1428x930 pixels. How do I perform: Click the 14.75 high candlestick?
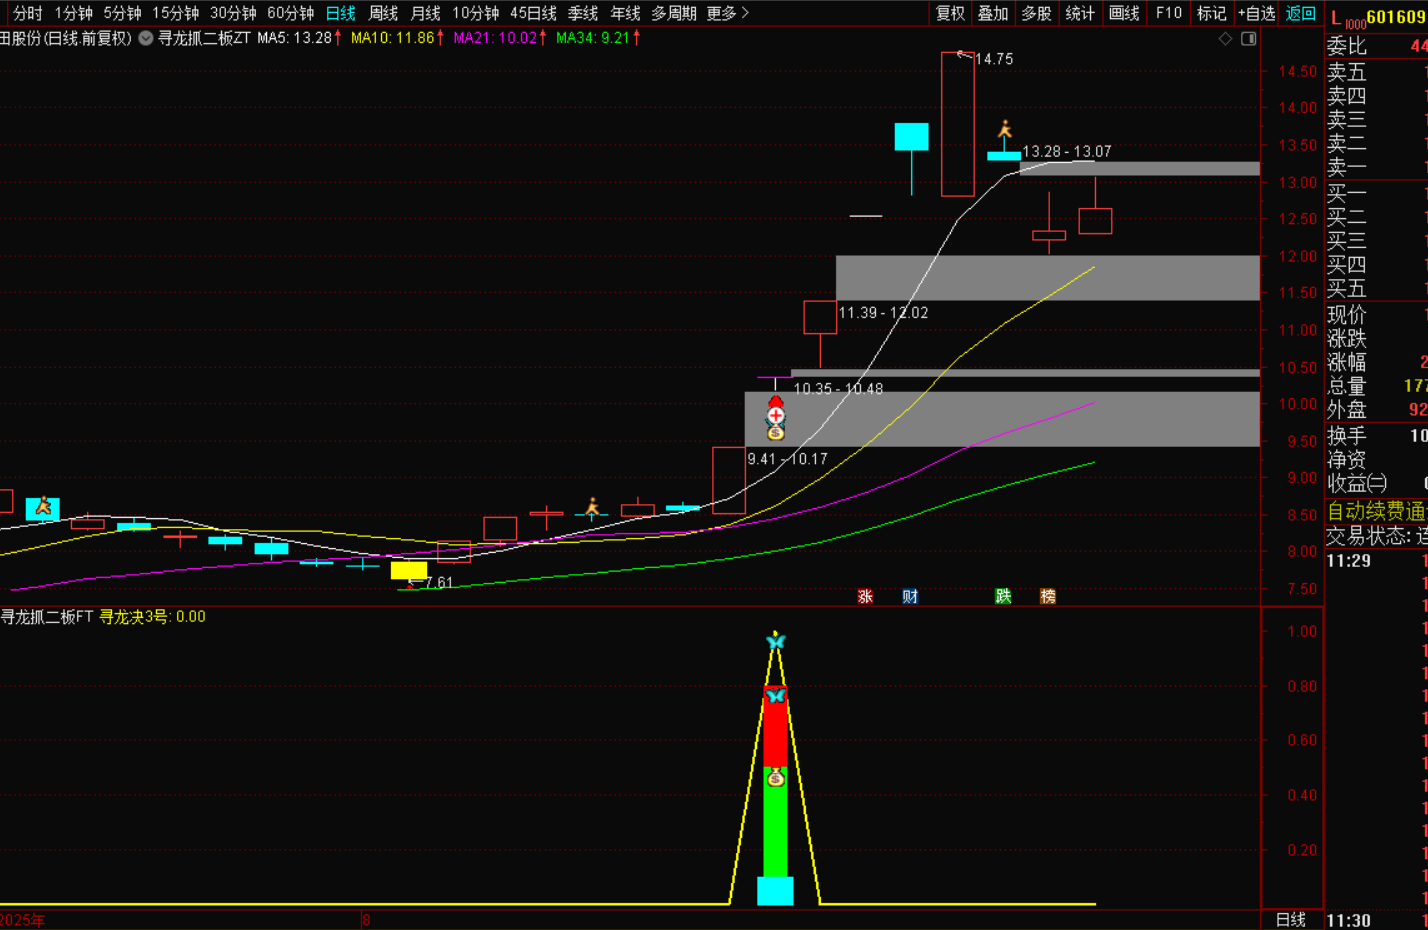tap(957, 124)
